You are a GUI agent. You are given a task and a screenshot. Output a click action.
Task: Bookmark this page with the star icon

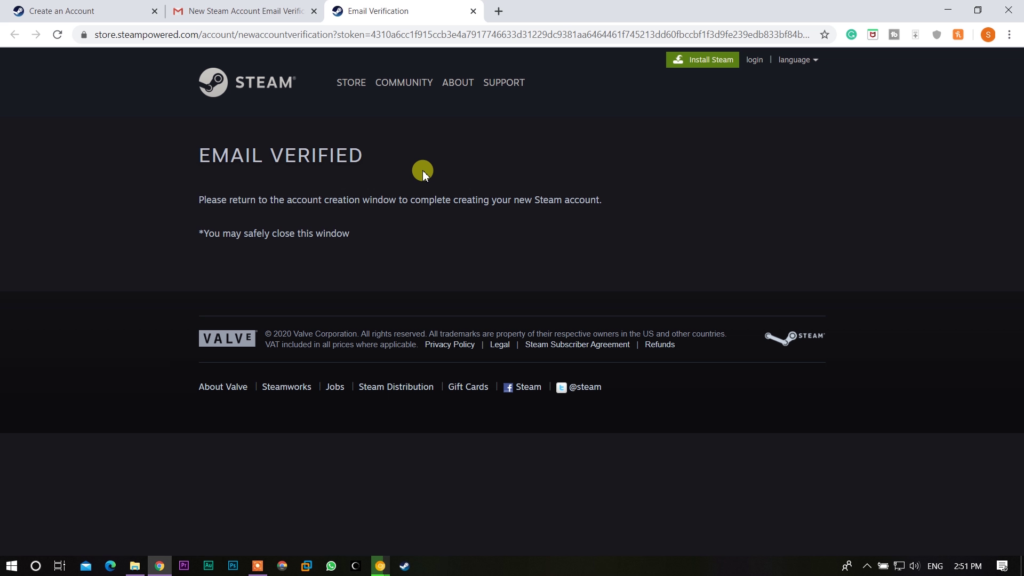tap(824, 35)
